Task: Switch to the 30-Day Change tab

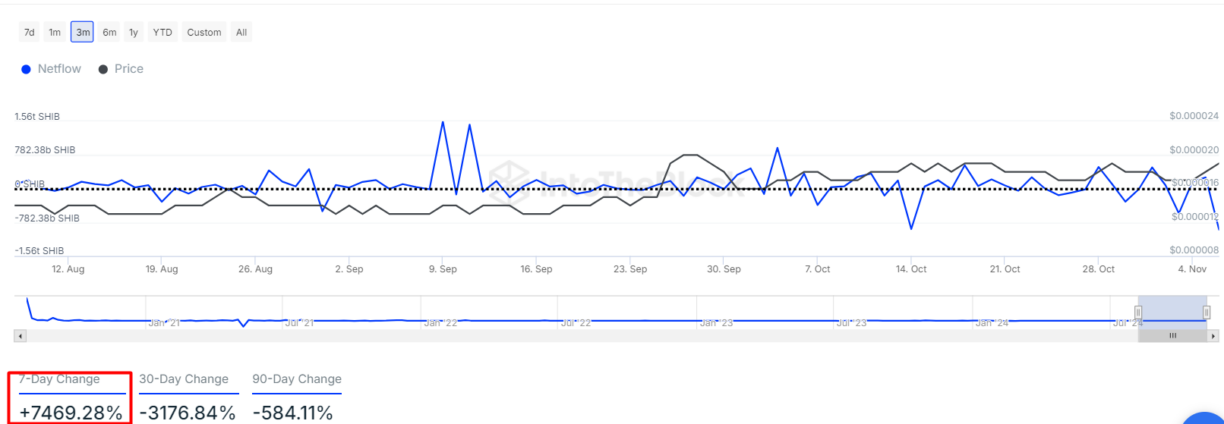Action: click(183, 379)
